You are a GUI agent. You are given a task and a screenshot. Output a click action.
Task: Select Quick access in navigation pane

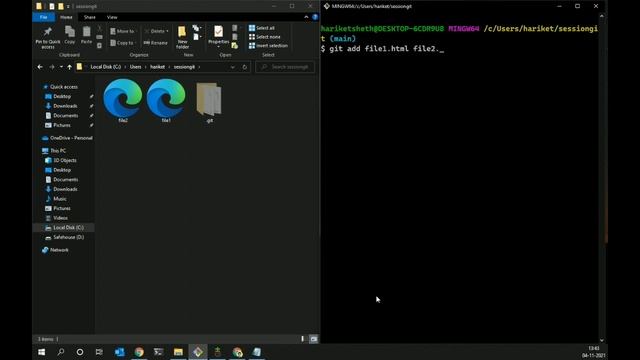(x=60, y=87)
